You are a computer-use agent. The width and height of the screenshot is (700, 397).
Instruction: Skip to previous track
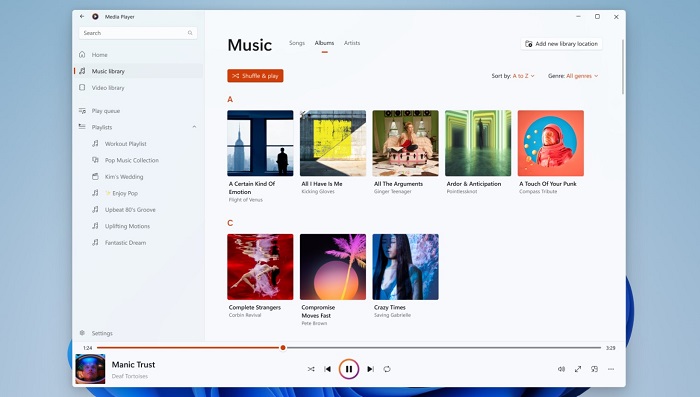[x=328, y=369]
